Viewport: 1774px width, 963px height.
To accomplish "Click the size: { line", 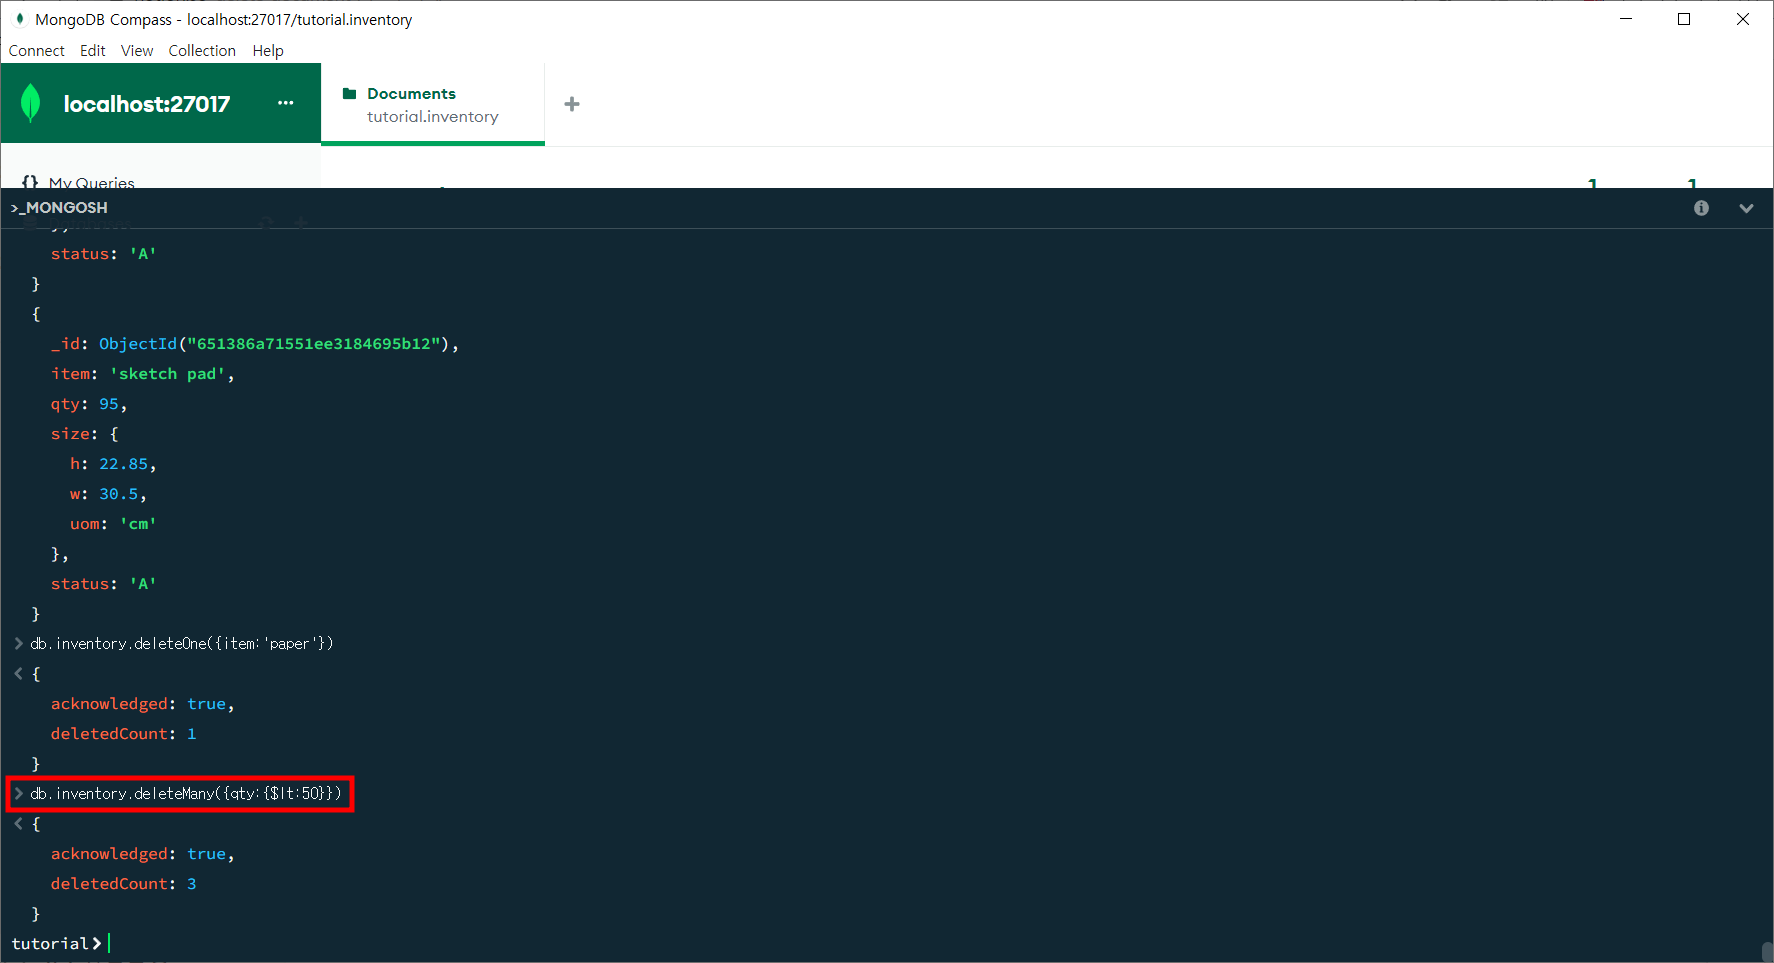I will pos(85,434).
